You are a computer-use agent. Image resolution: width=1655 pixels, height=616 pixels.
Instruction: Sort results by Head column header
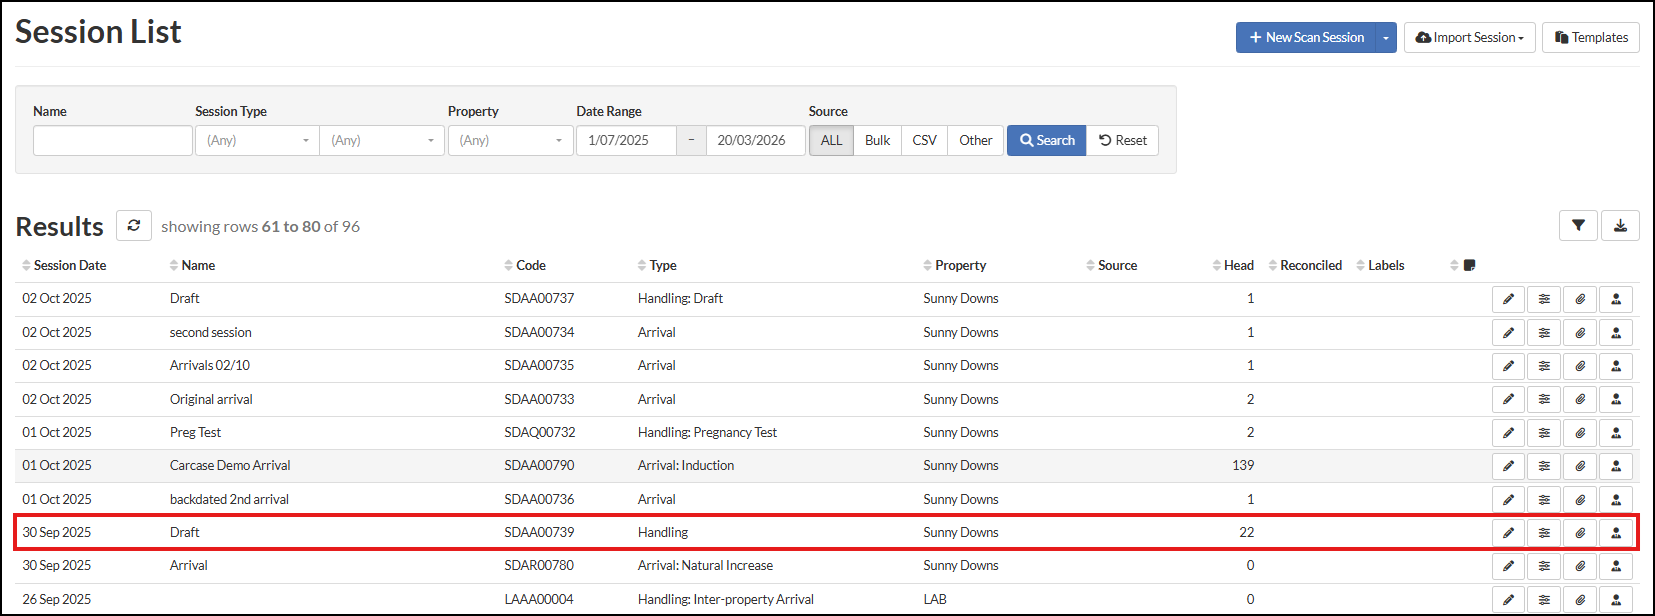click(1238, 265)
